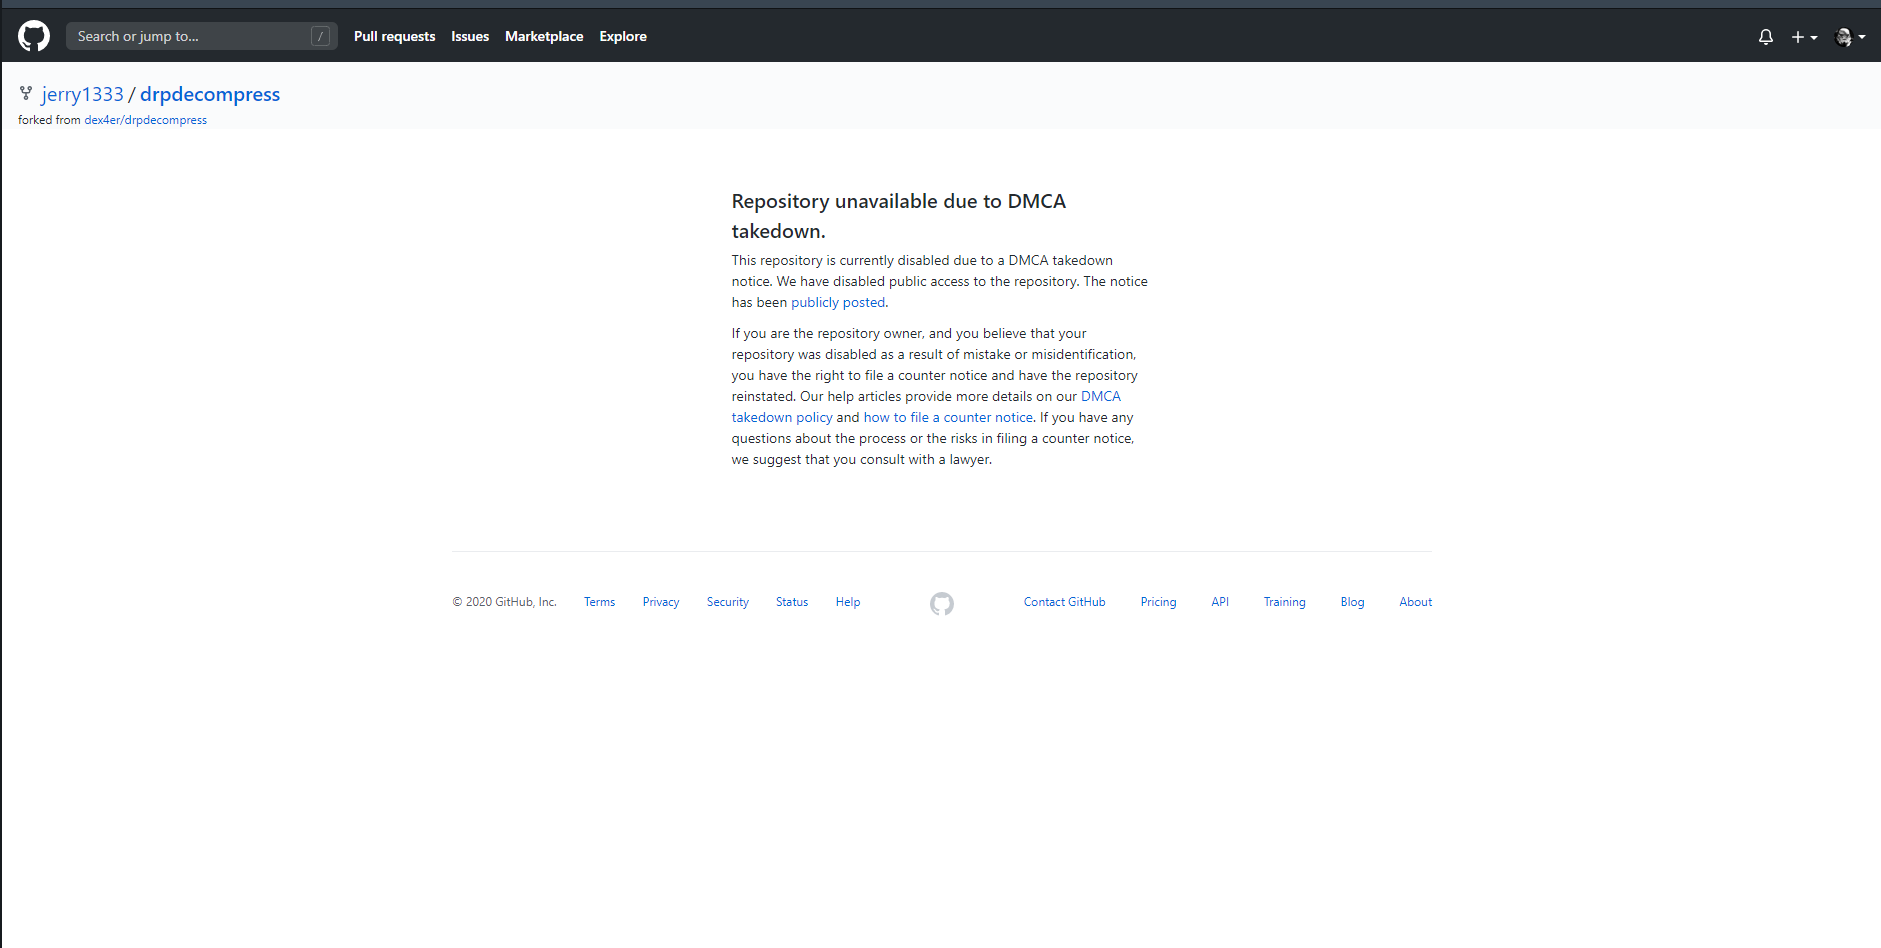Expand the create new dropdown caret
1881x948 pixels.
[1812, 38]
